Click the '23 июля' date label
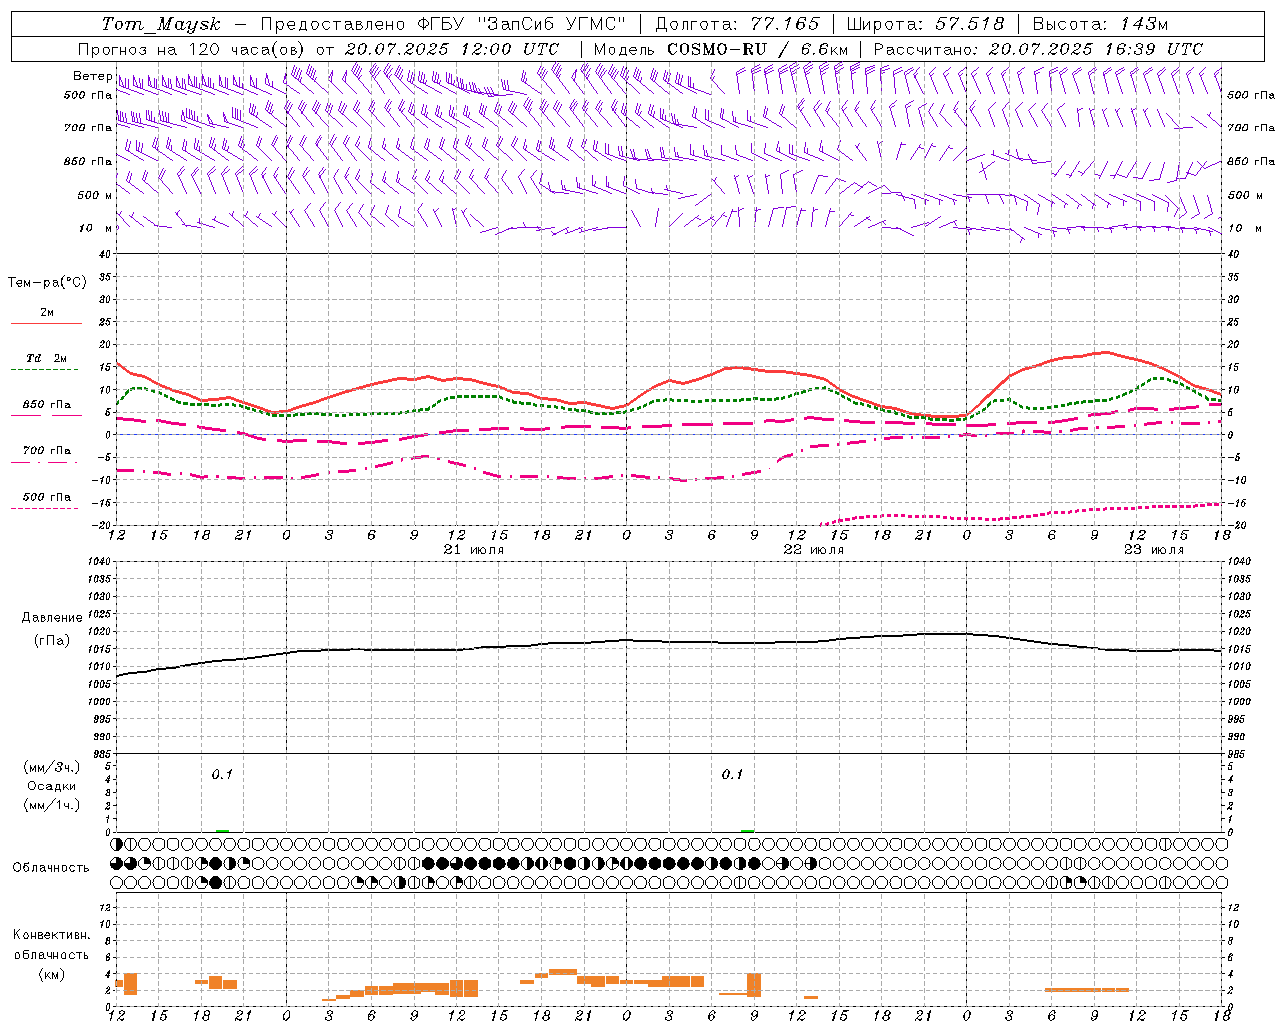 pos(1154,550)
